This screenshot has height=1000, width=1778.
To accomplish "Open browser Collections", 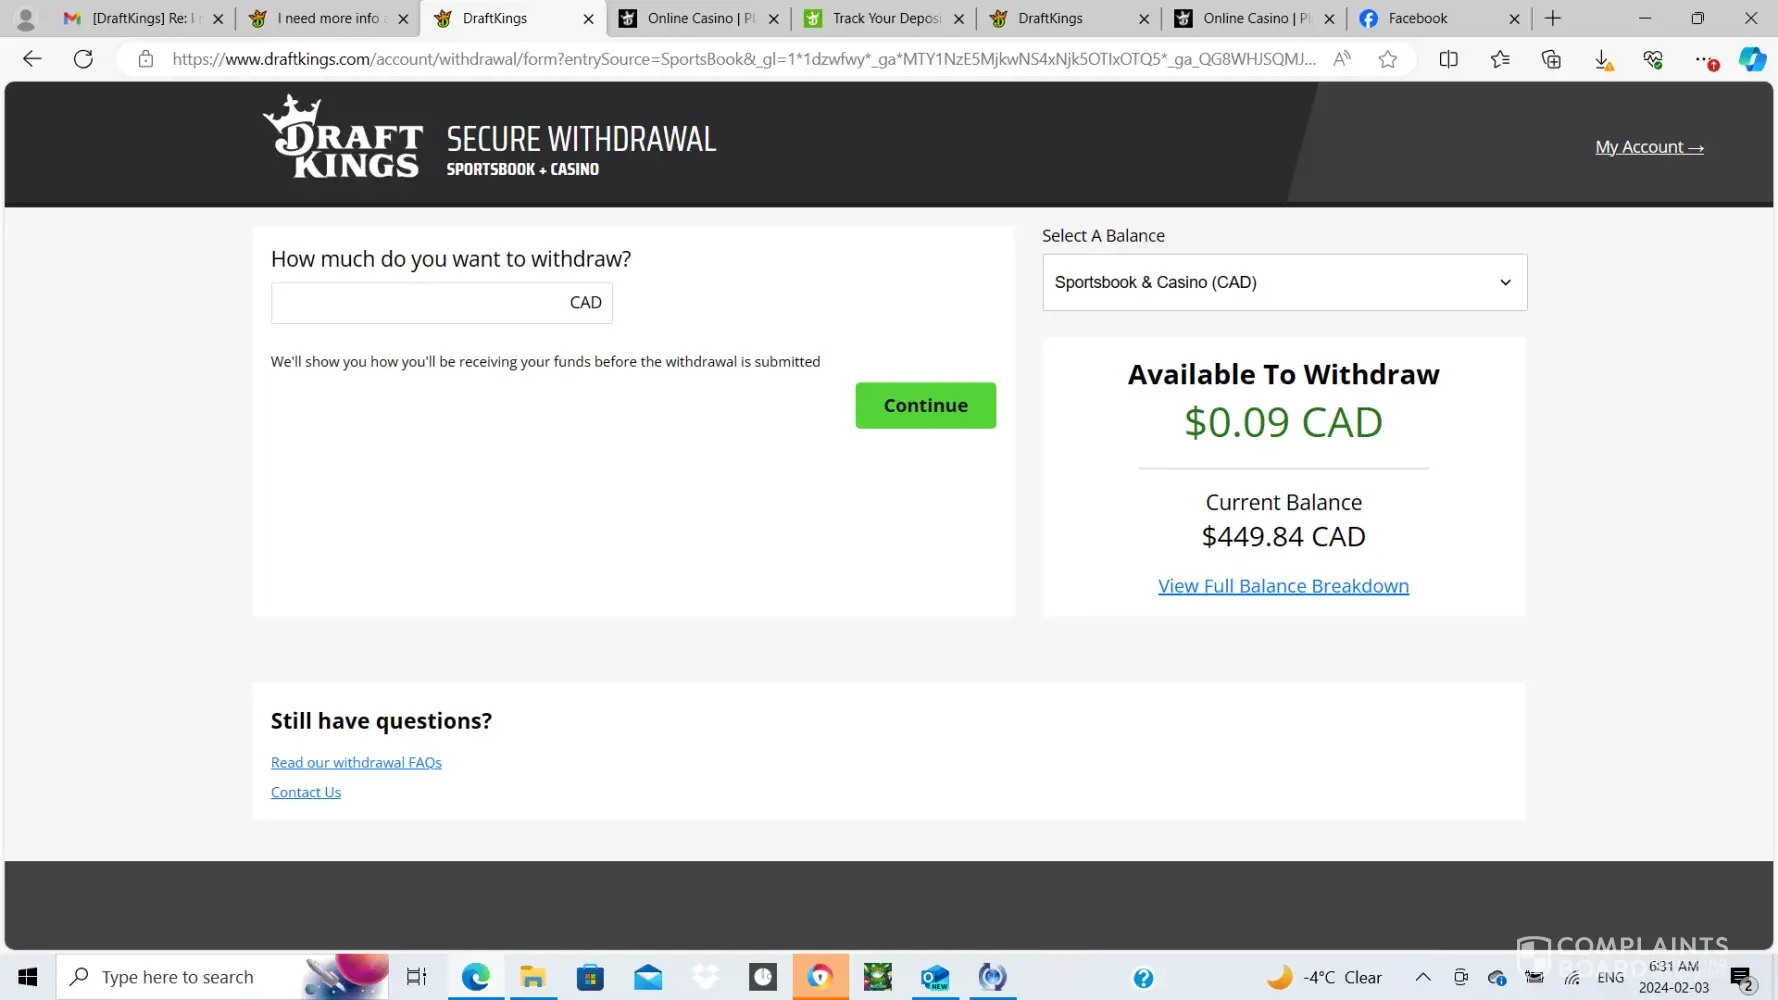I will tap(1551, 59).
